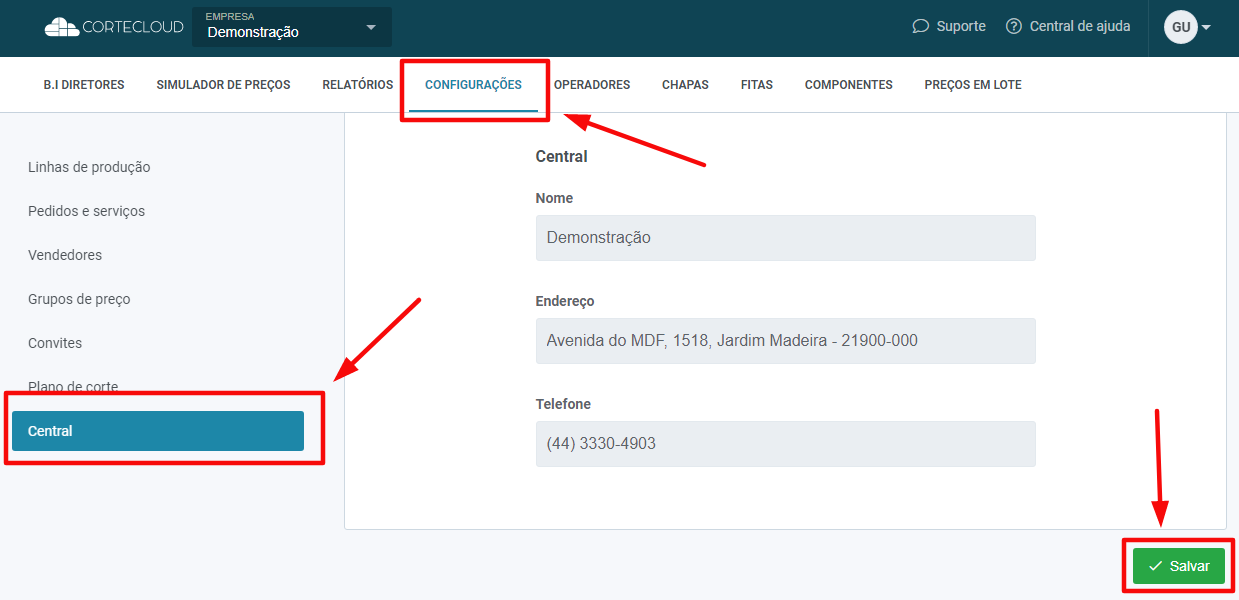This screenshot has height=600, width=1239.
Task: Select Grupos de preço in sidebar
Action: click(x=79, y=299)
